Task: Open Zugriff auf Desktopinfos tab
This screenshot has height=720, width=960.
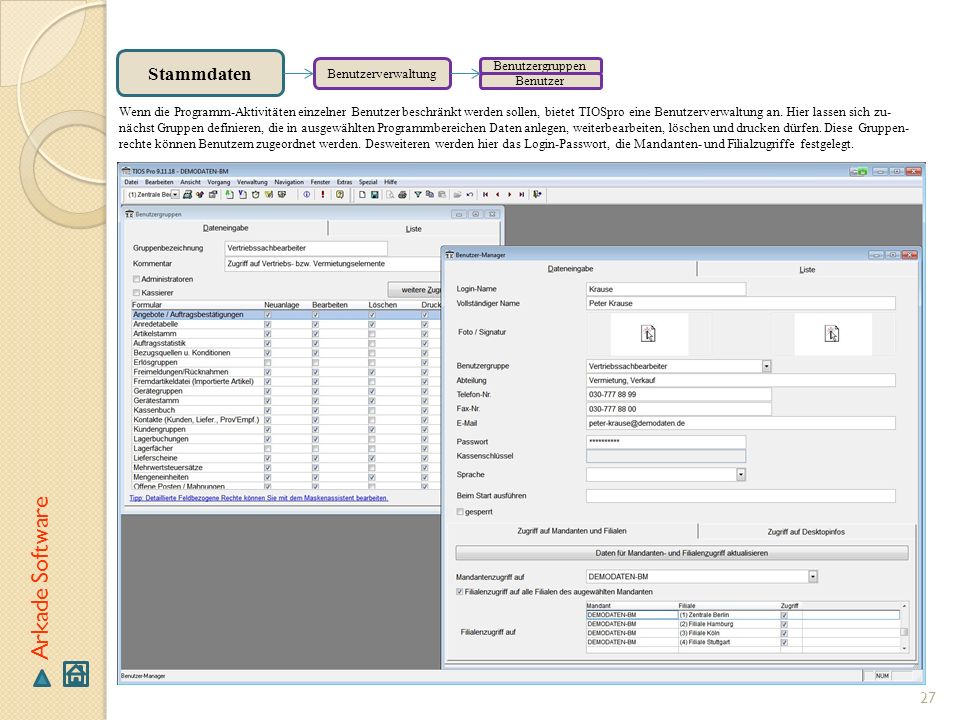Action: (x=806, y=532)
